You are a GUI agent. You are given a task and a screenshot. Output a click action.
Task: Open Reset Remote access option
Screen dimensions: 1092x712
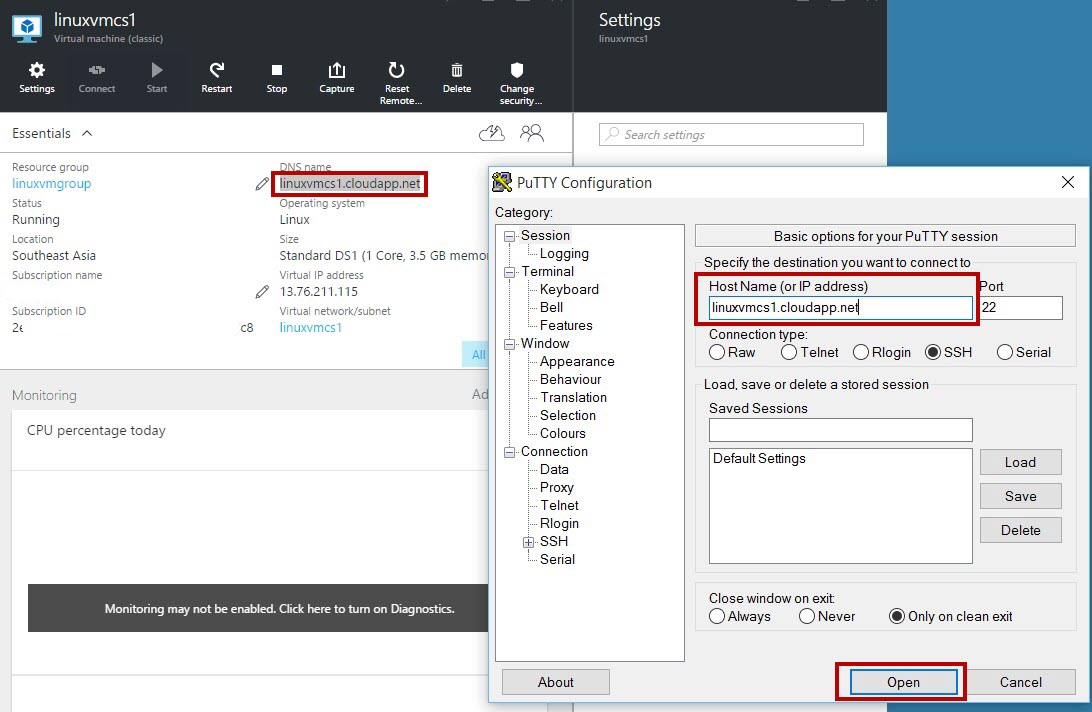click(x=397, y=83)
